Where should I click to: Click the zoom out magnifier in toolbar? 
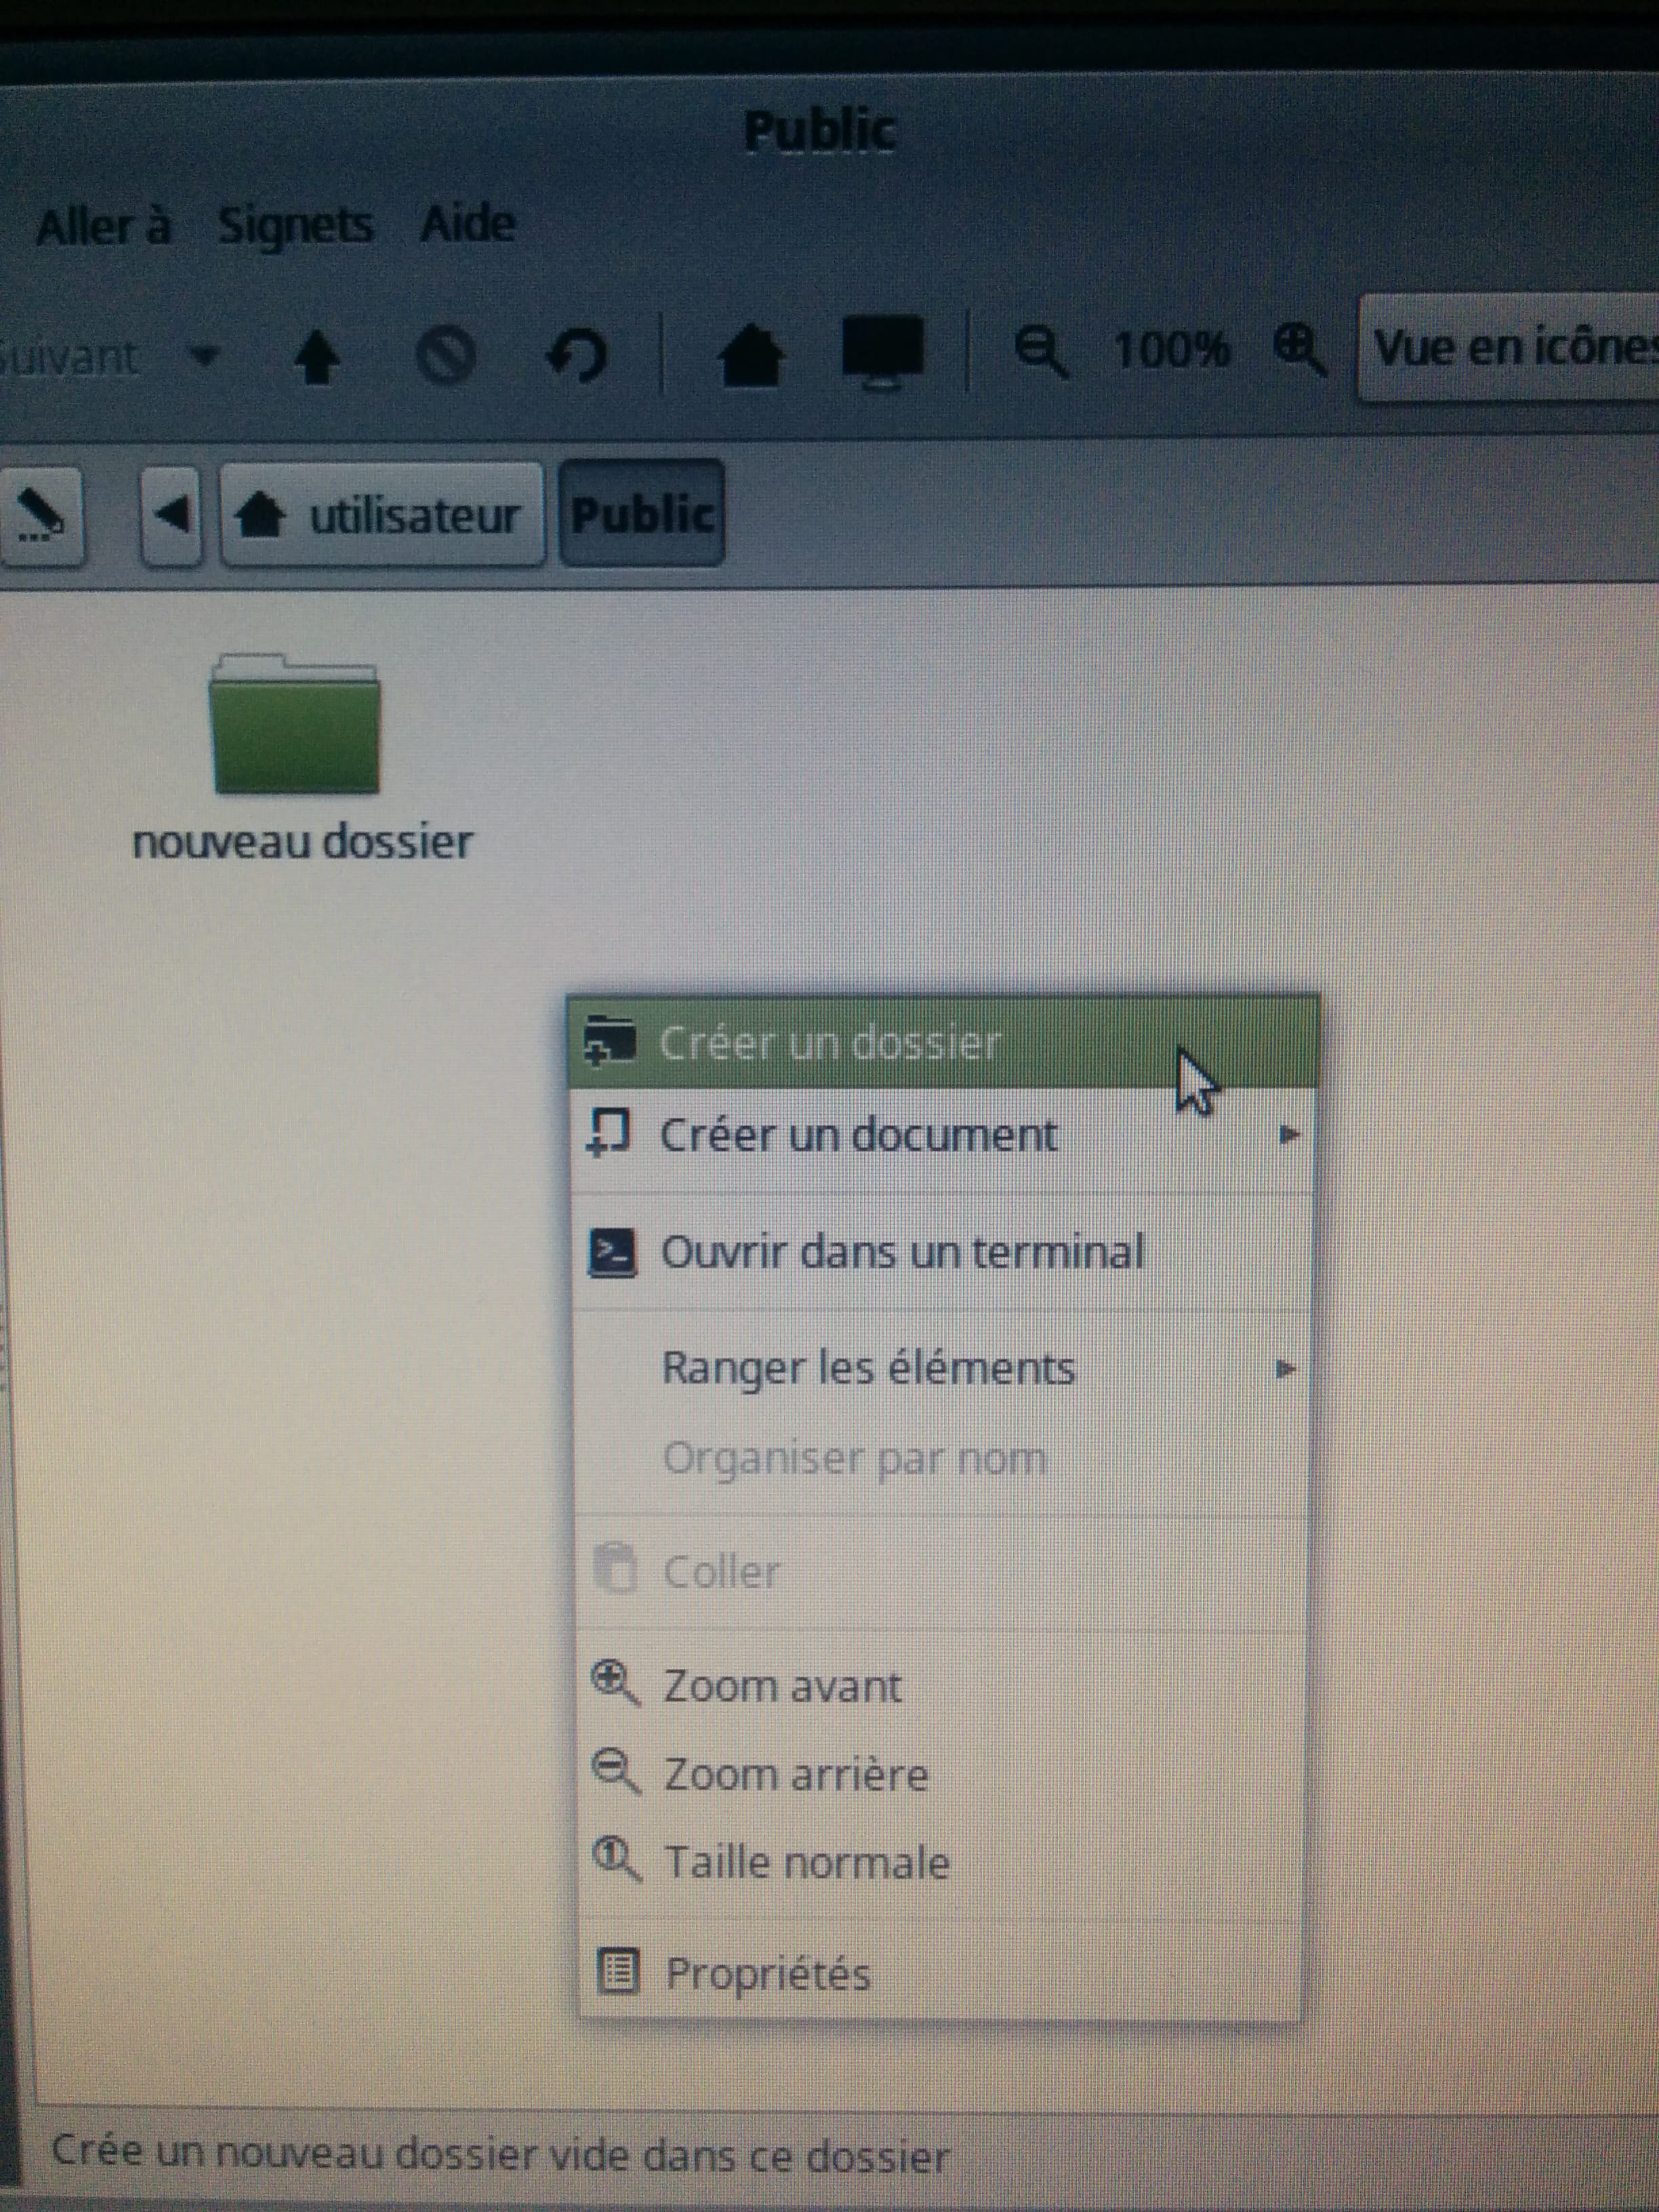tap(1039, 352)
